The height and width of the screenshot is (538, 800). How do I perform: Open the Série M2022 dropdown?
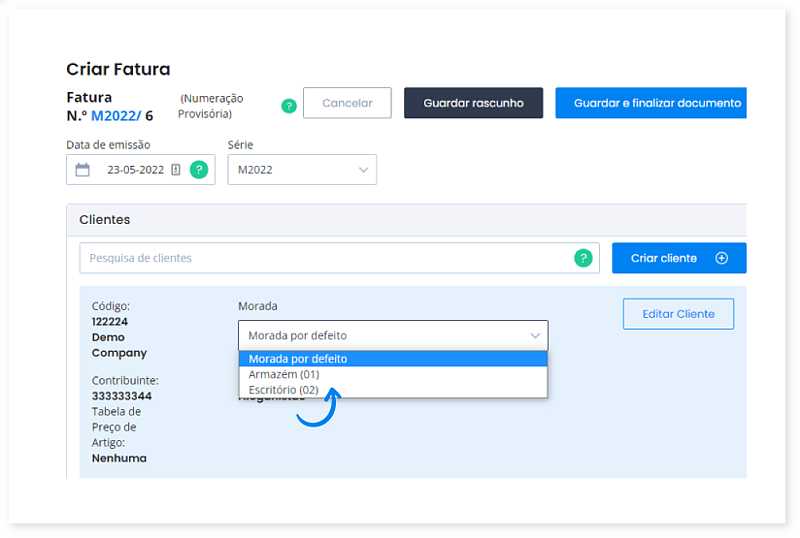click(x=301, y=170)
